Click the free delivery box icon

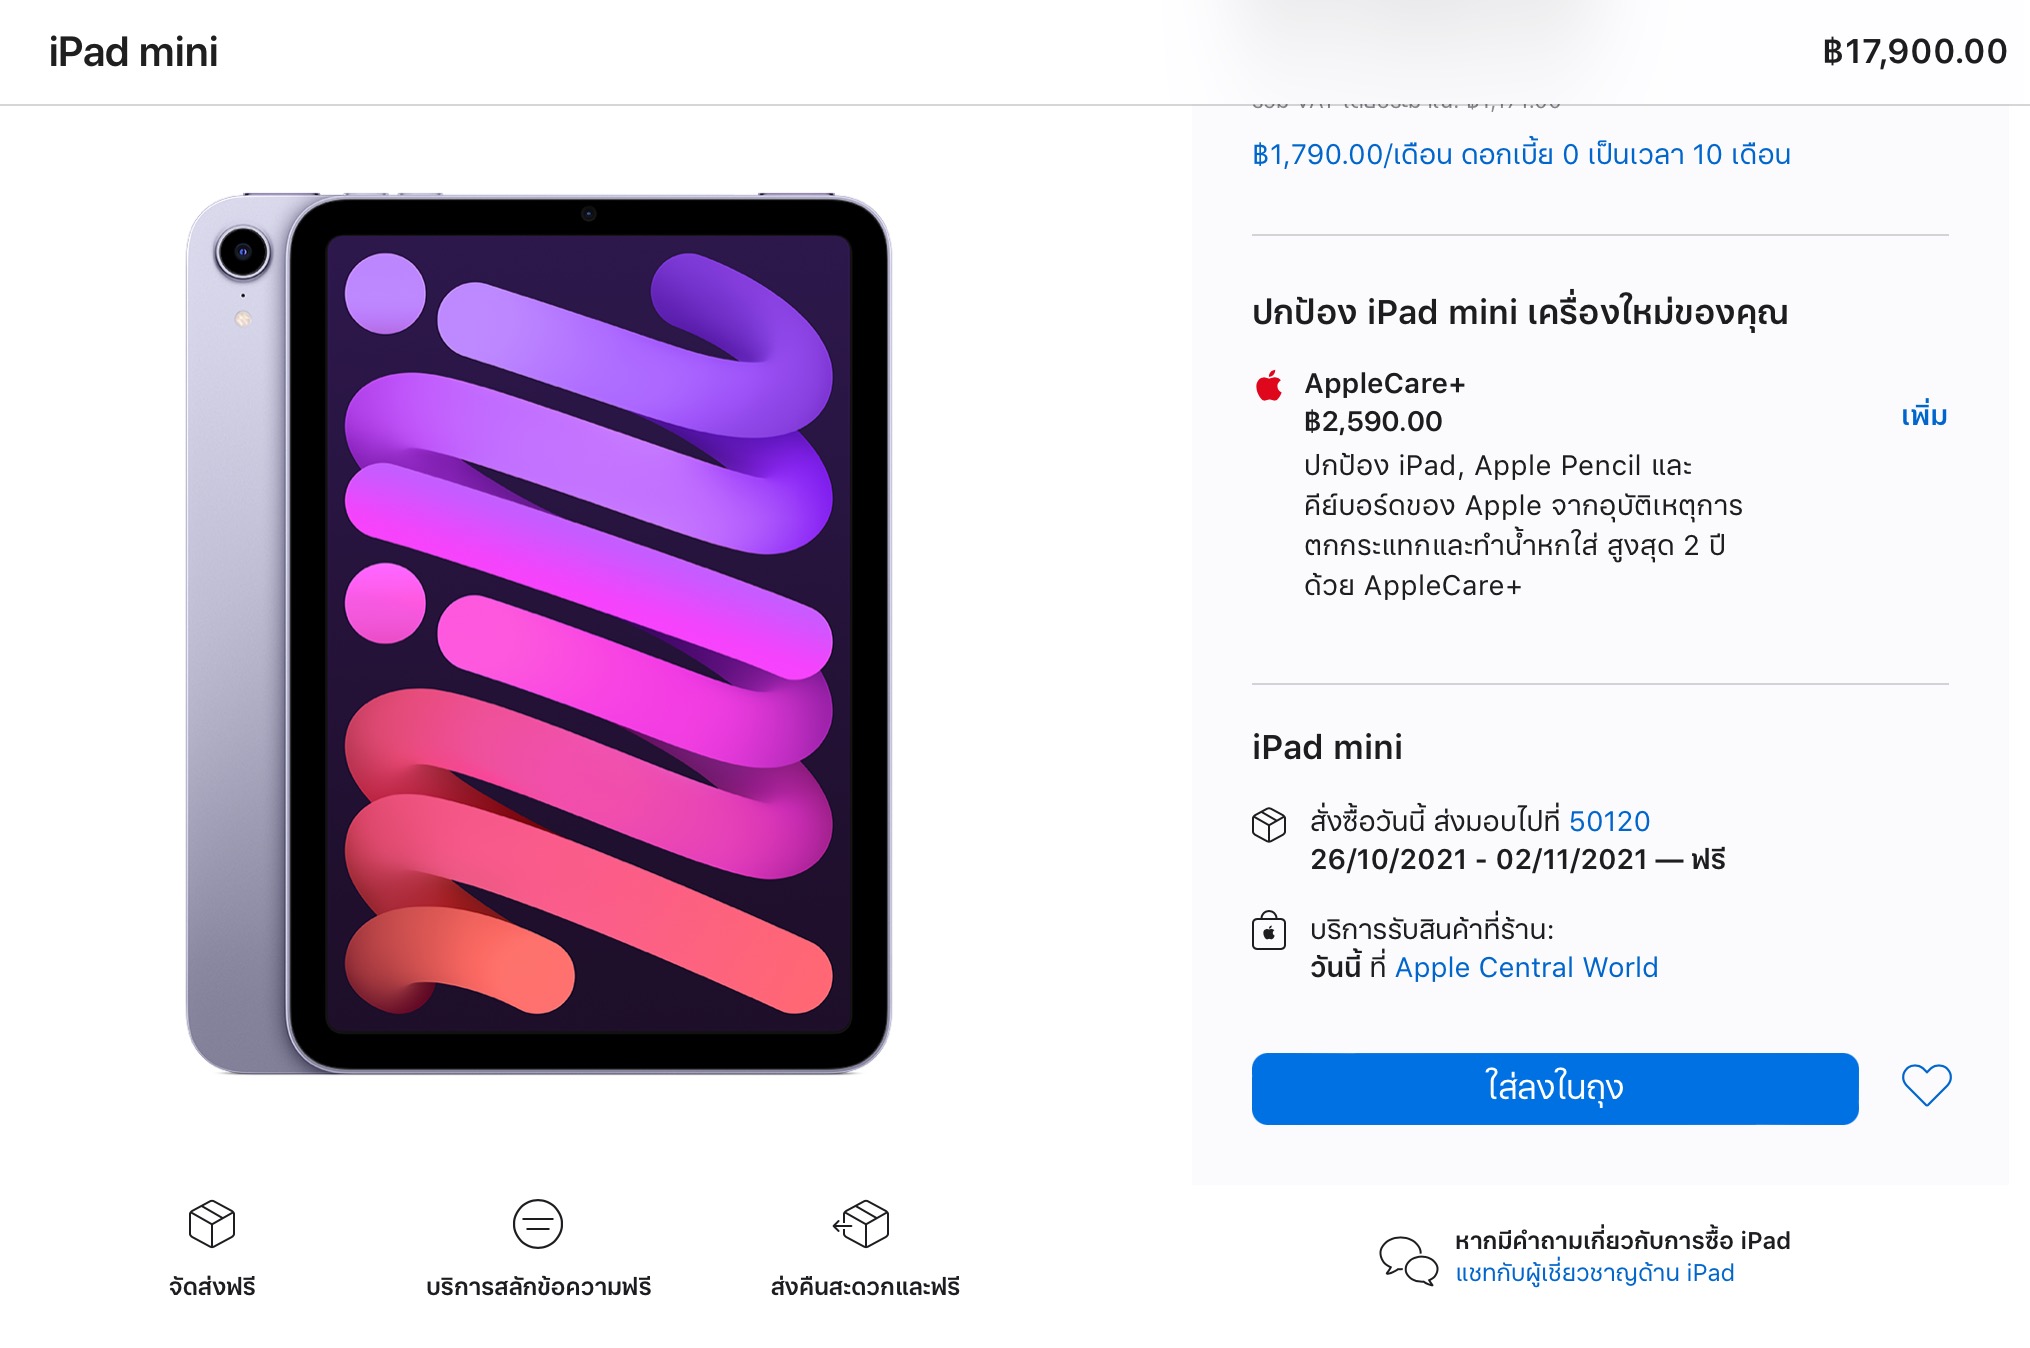[212, 1224]
